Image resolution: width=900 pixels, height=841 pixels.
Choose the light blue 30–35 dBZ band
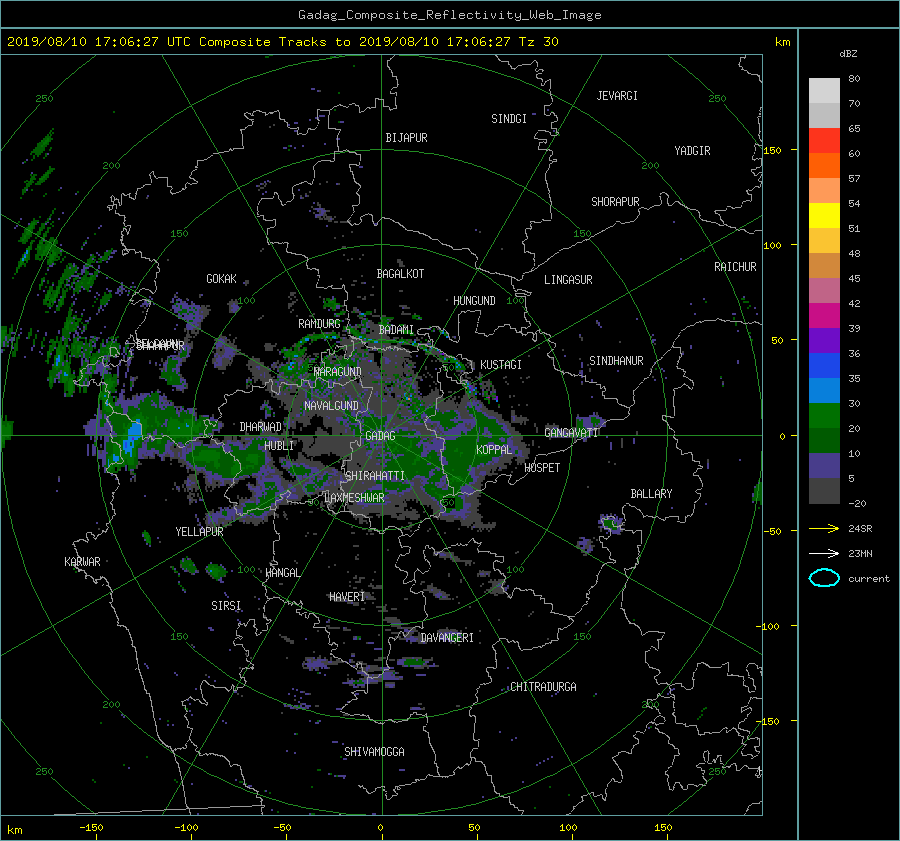pyautogui.click(x=824, y=390)
